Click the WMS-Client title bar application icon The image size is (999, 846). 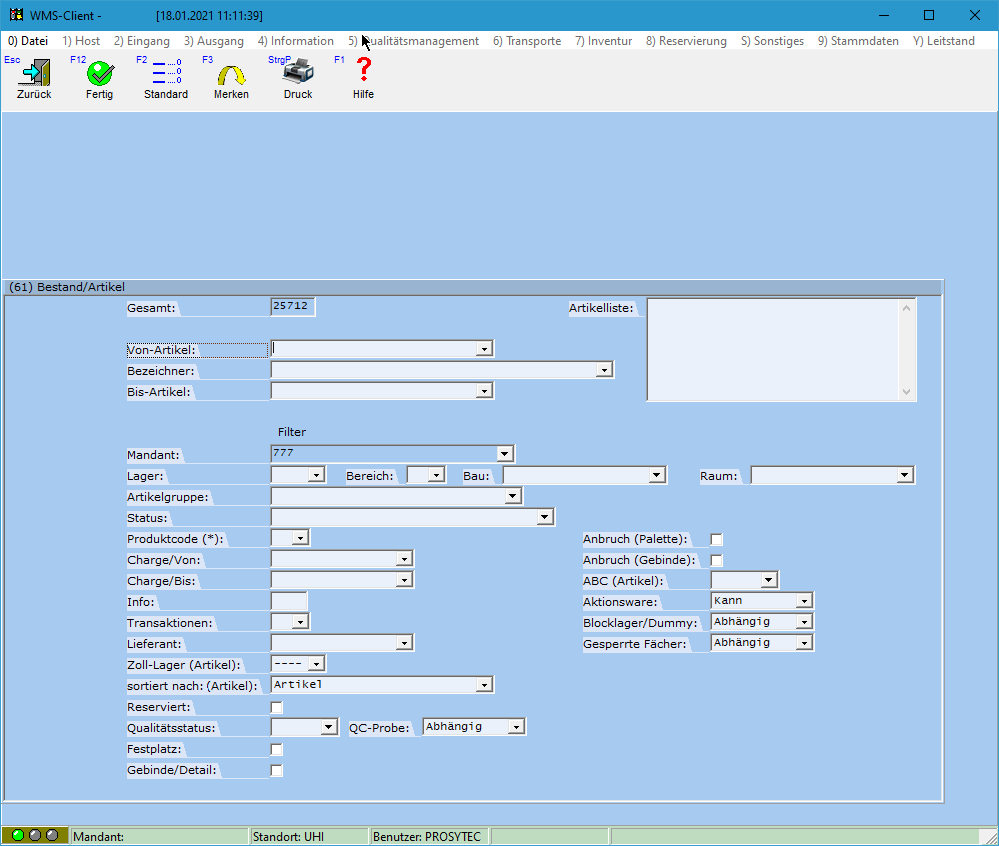pos(16,14)
